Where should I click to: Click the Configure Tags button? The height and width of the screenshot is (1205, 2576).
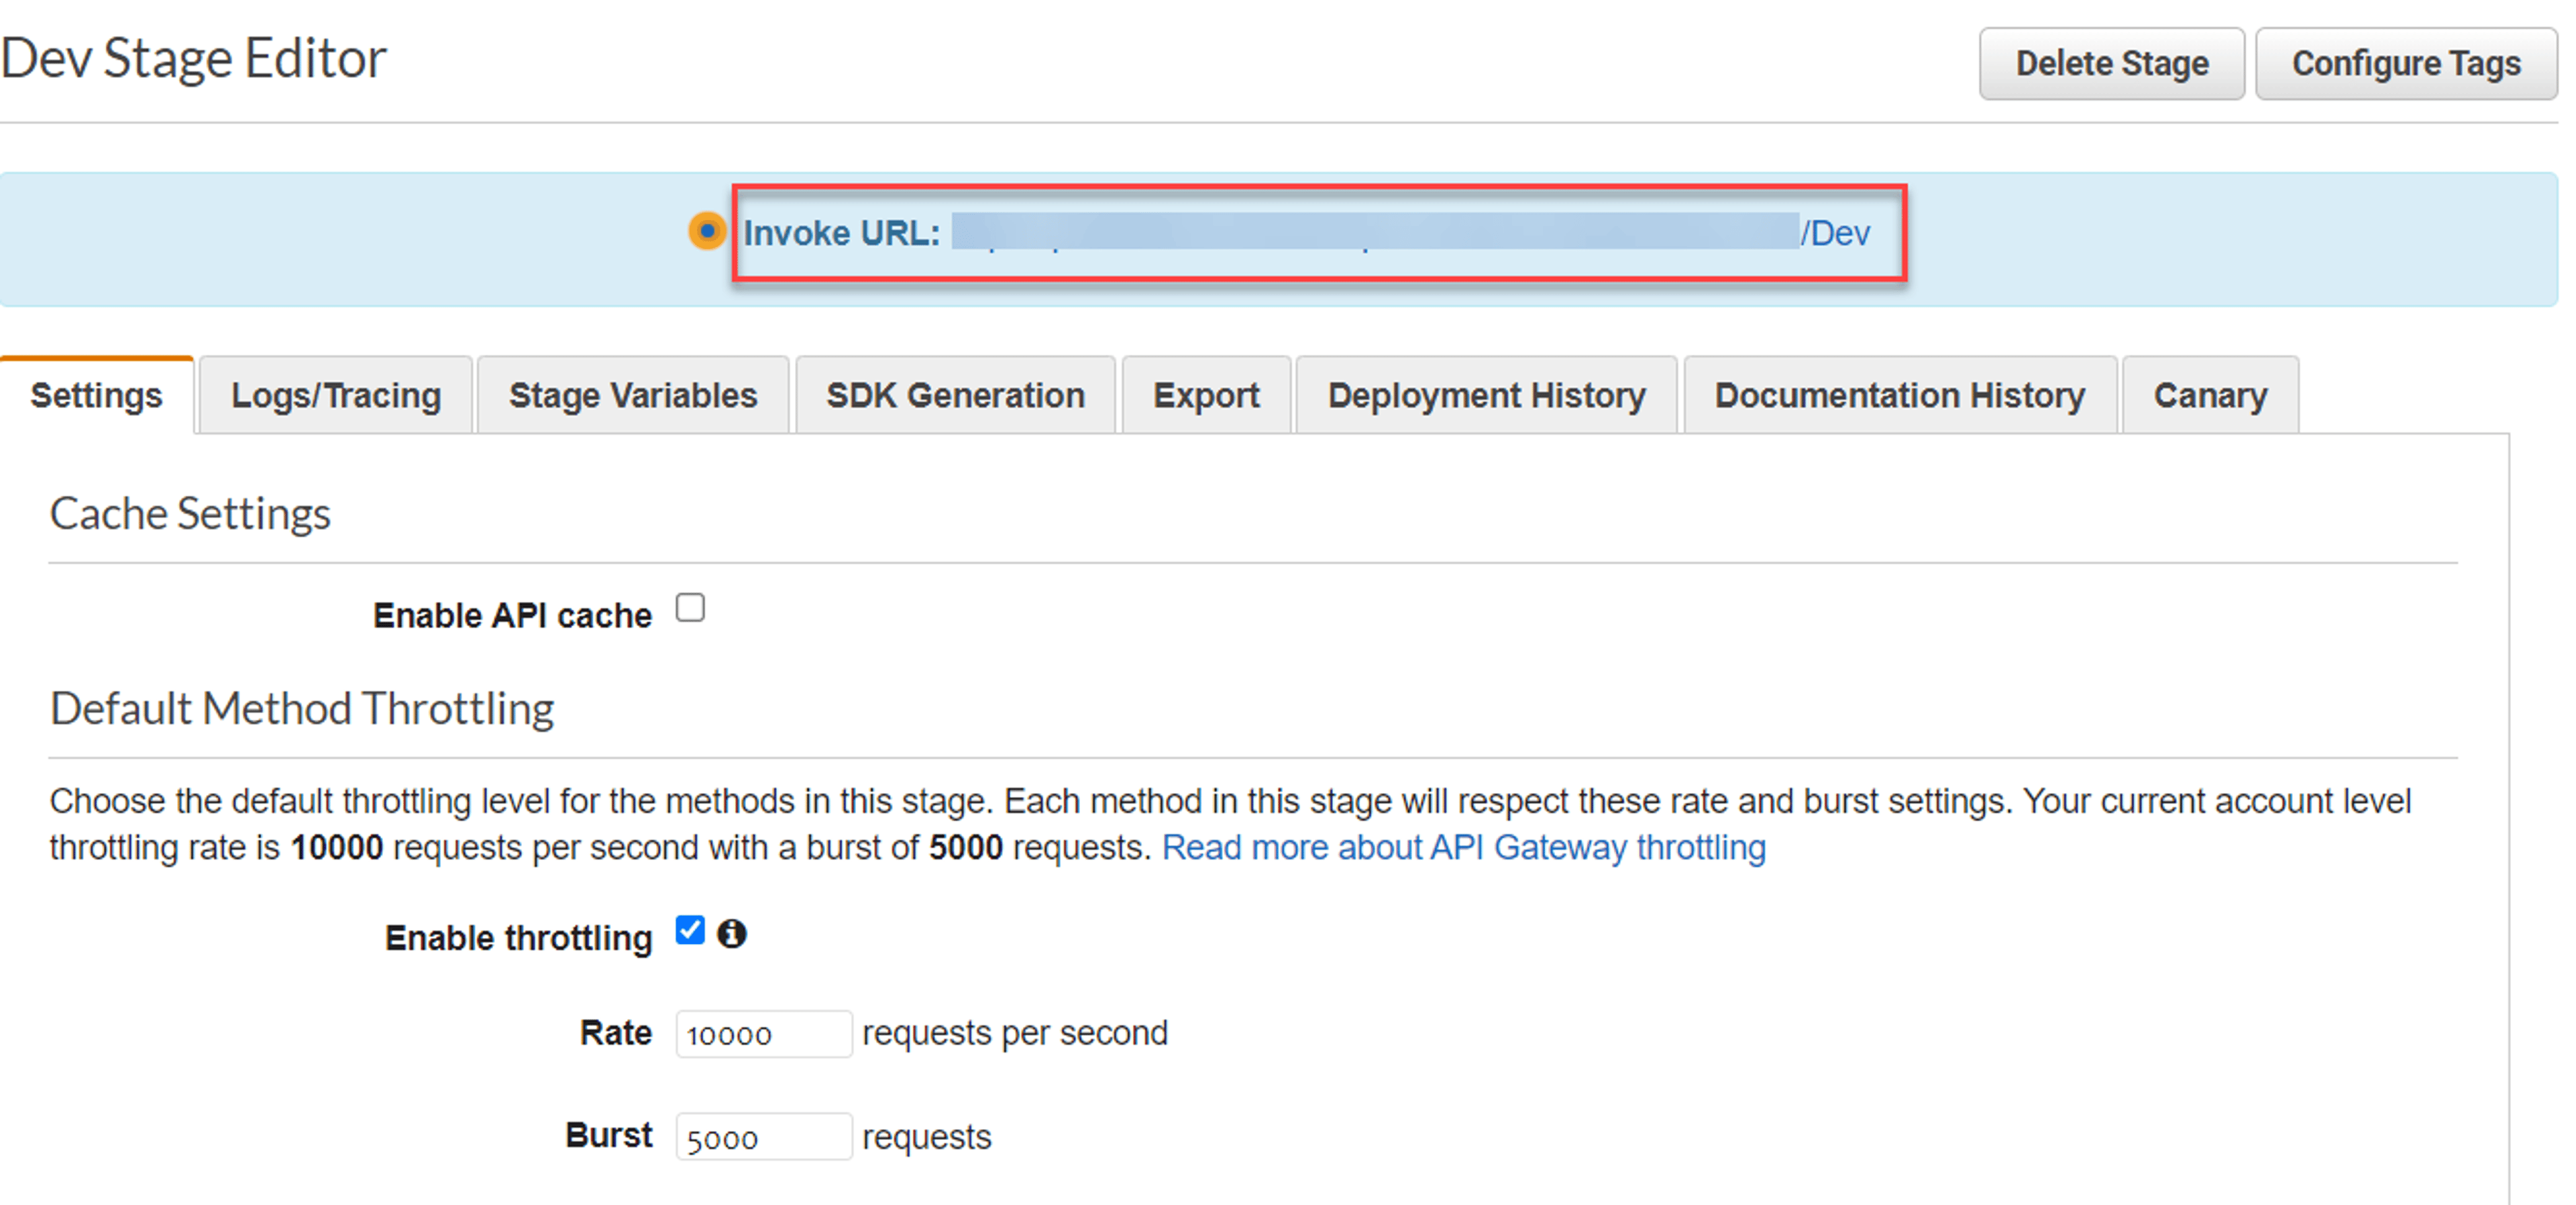point(2406,64)
